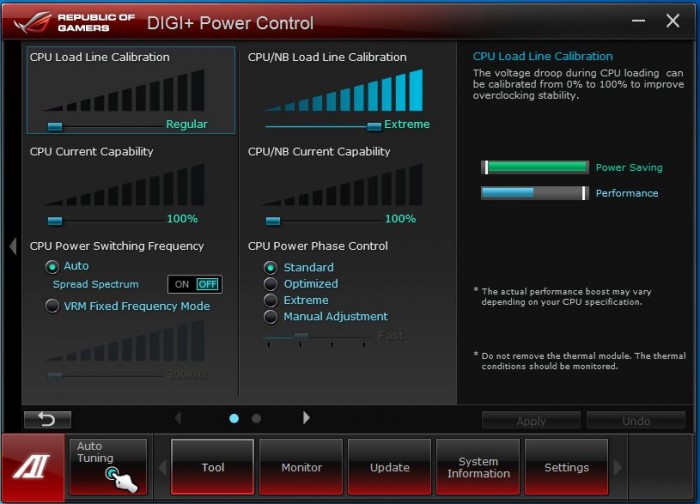Image resolution: width=700 pixels, height=504 pixels.
Task: Expand the left side panel arrow
Action: (x=13, y=246)
